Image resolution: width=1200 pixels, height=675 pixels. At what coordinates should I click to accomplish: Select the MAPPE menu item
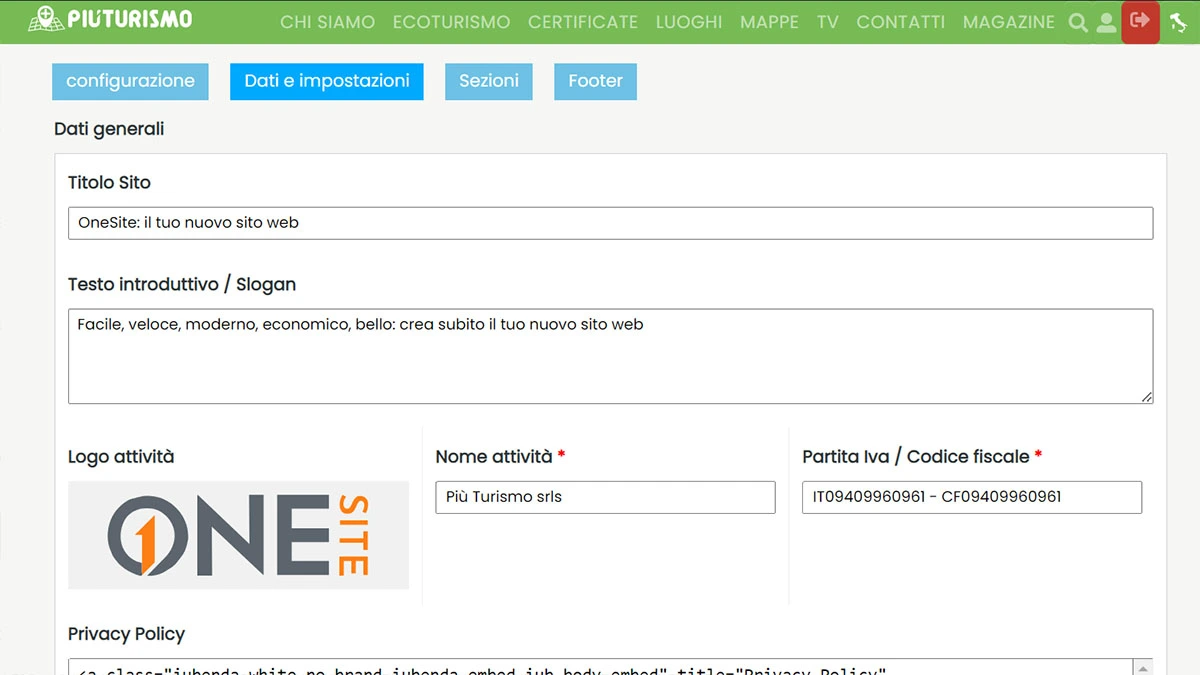coord(769,22)
